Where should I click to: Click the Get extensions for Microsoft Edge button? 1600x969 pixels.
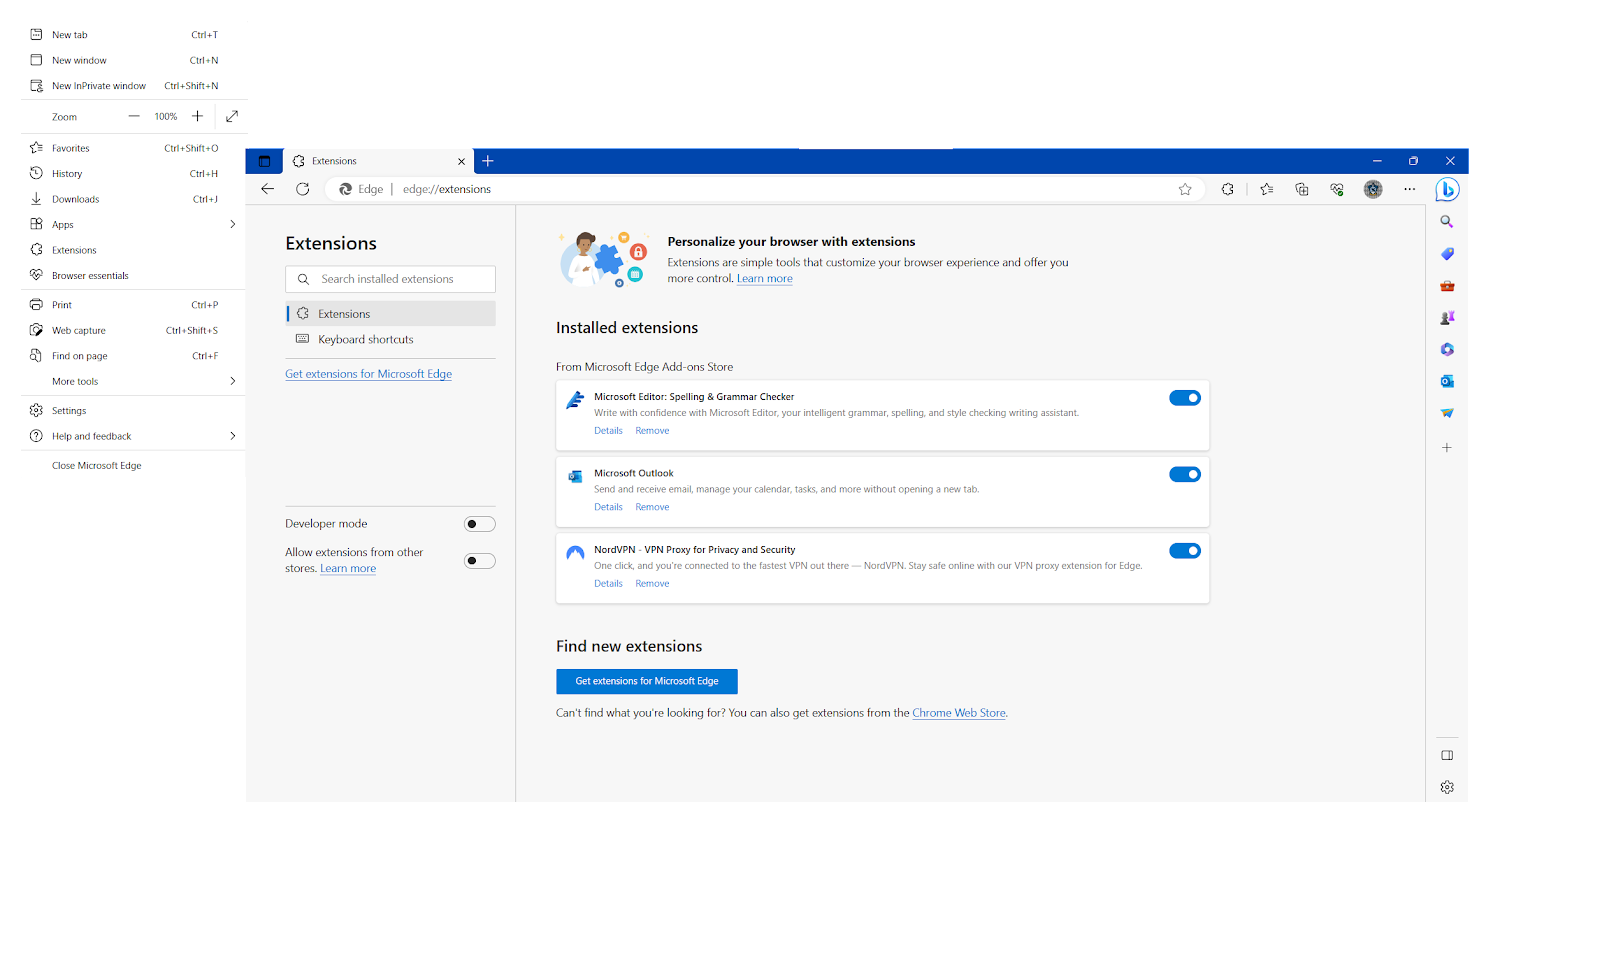click(646, 682)
